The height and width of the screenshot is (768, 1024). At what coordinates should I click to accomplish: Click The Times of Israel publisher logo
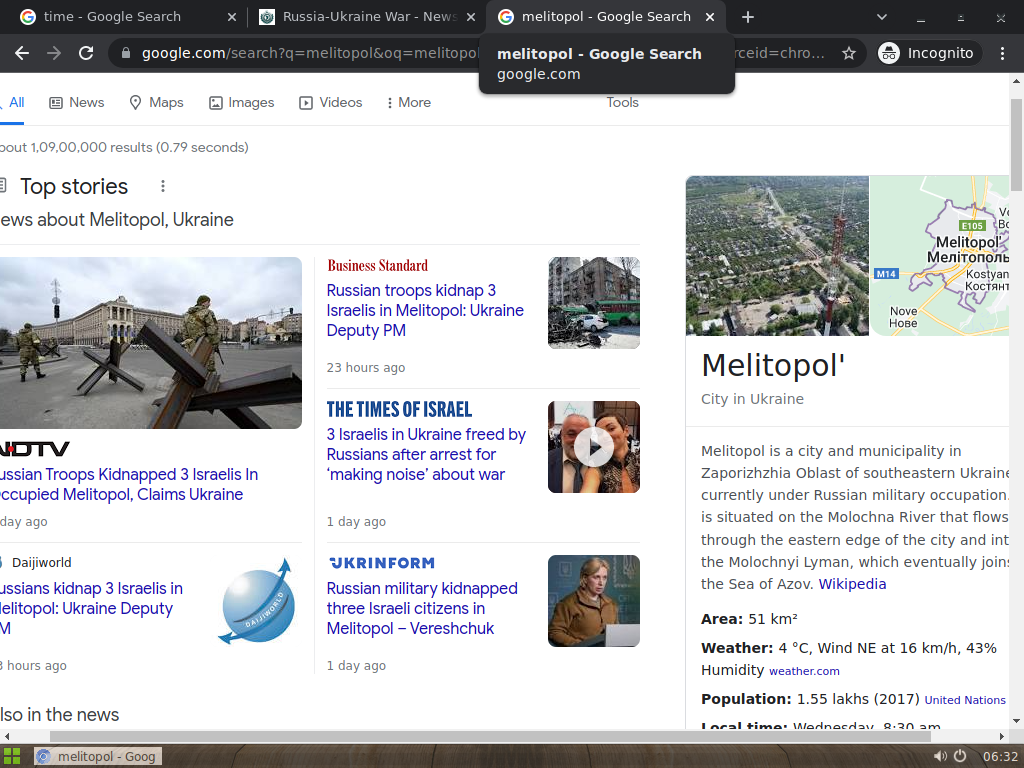(x=399, y=409)
